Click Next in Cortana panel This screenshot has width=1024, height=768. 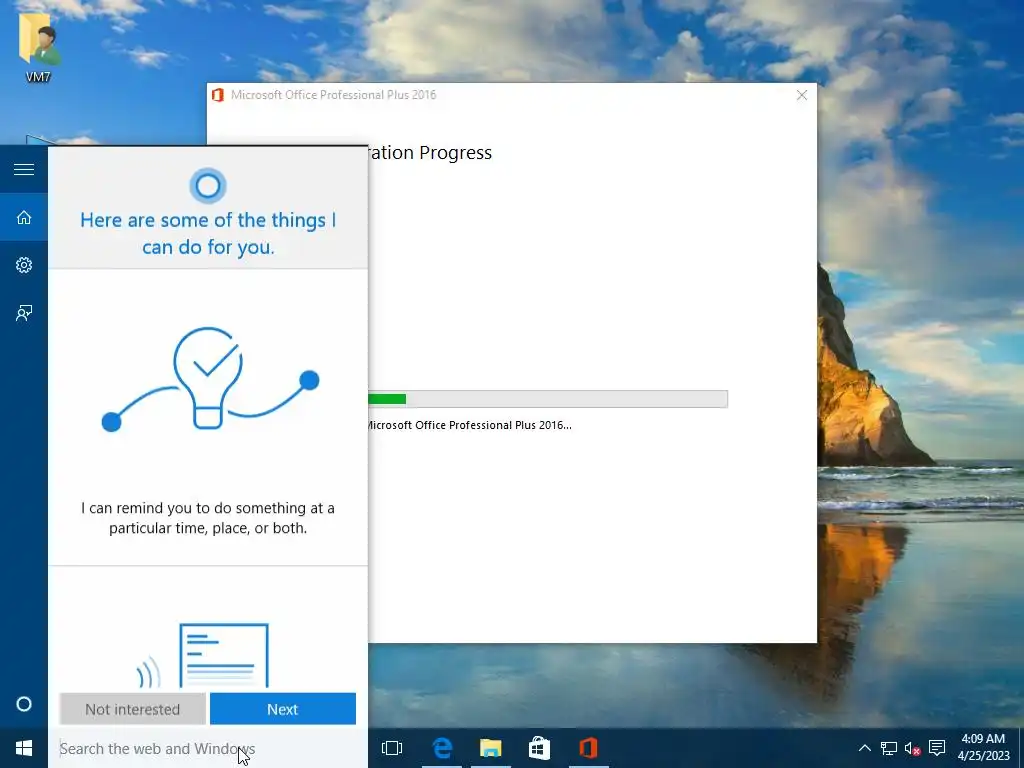pyautogui.click(x=283, y=709)
